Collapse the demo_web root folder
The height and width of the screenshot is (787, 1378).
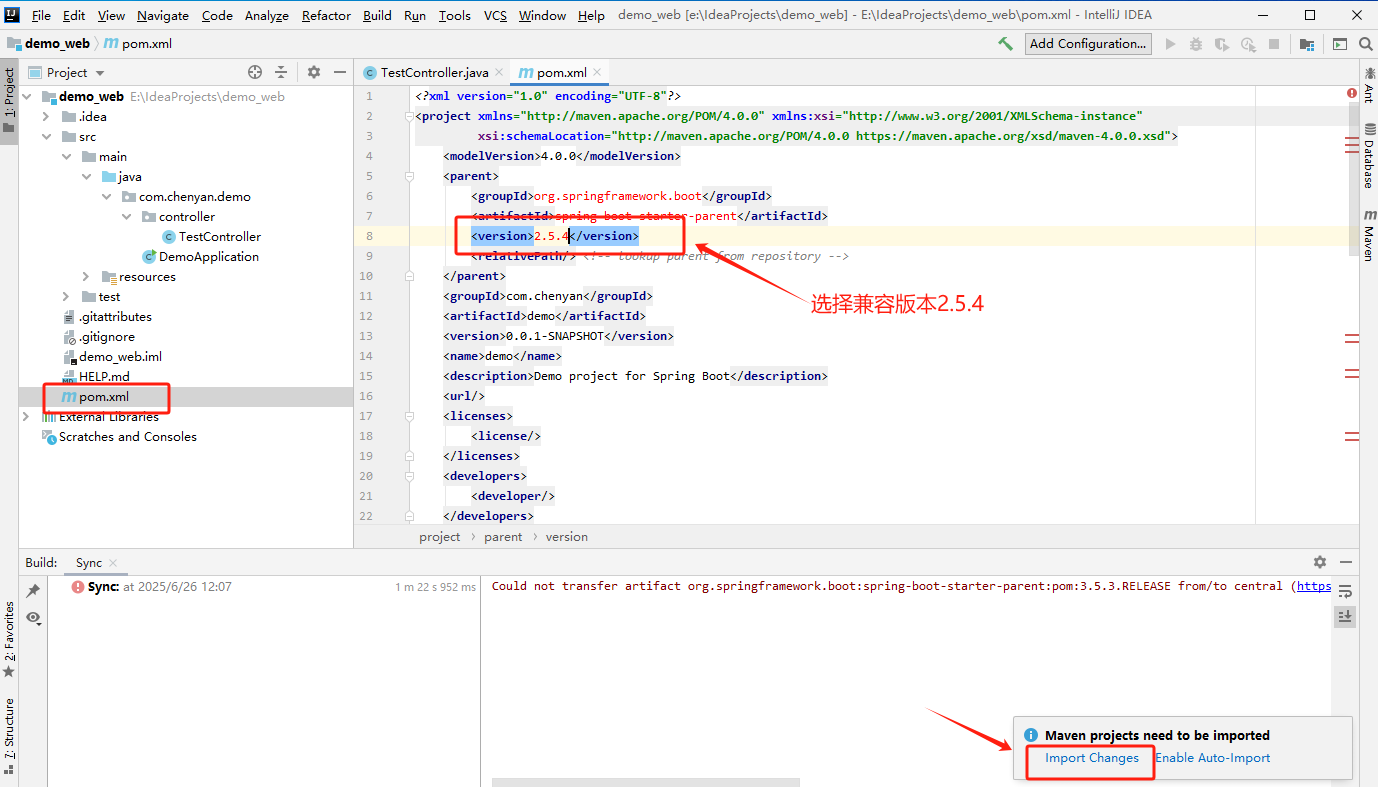pos(27,97)
